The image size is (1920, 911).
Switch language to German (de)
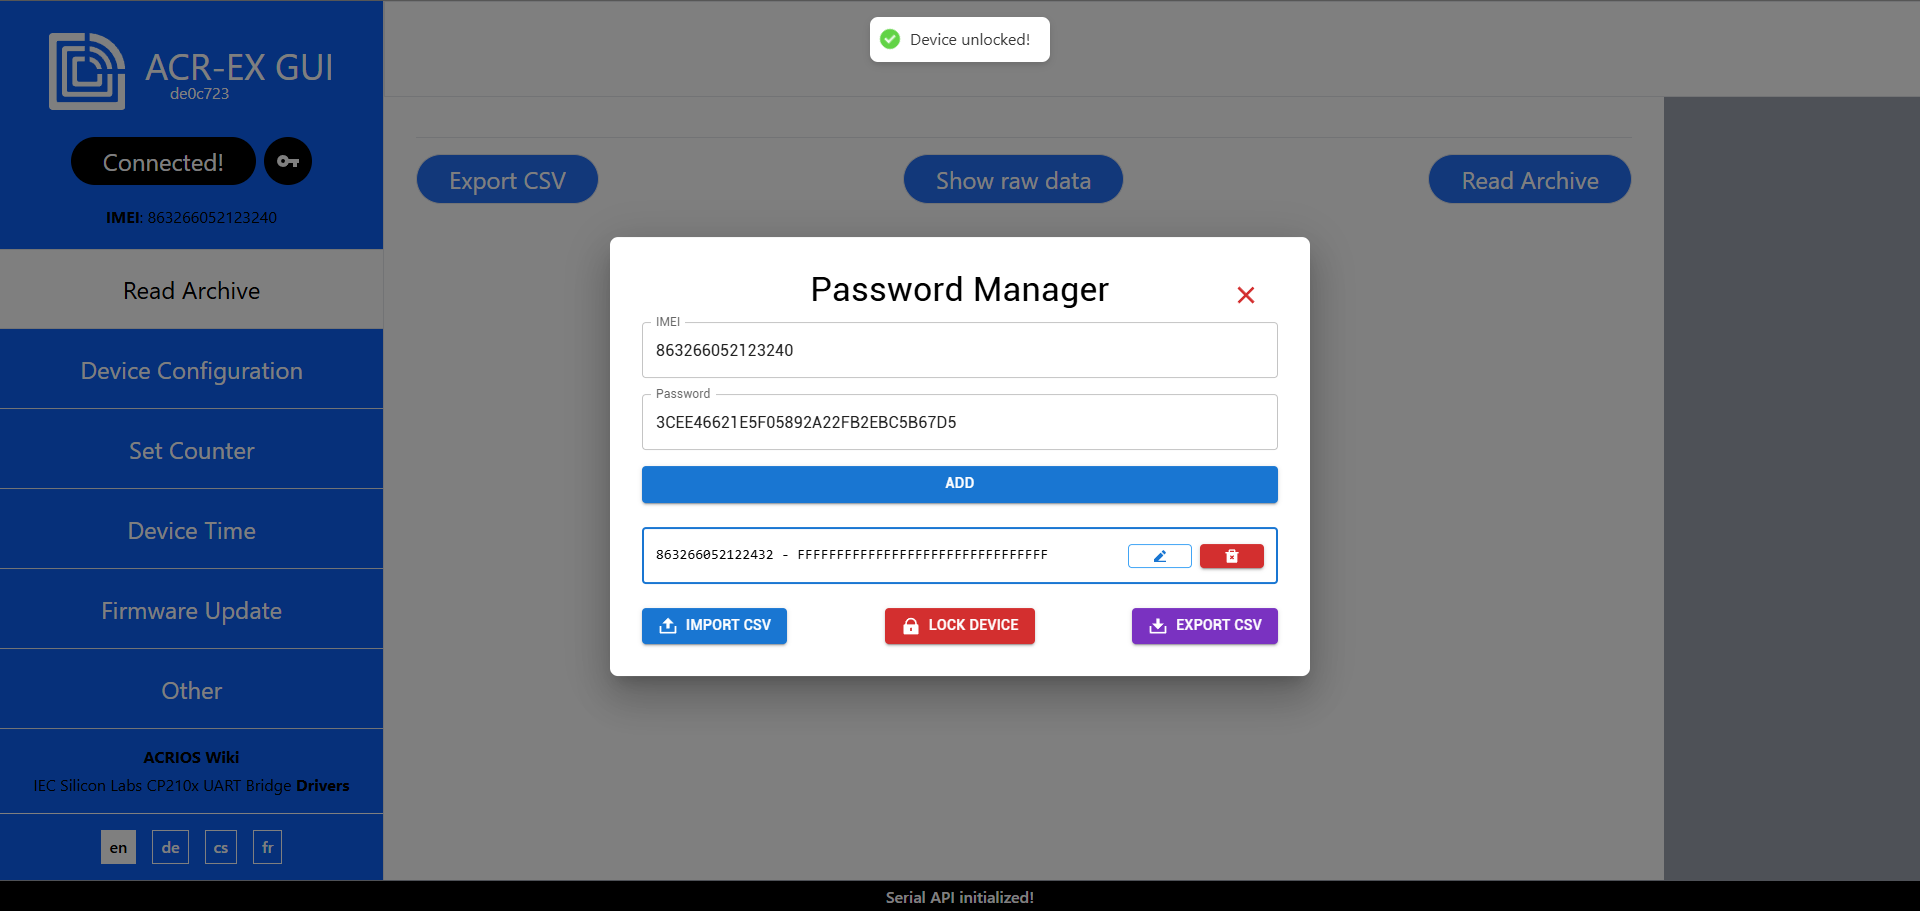(x=170, y=846)
